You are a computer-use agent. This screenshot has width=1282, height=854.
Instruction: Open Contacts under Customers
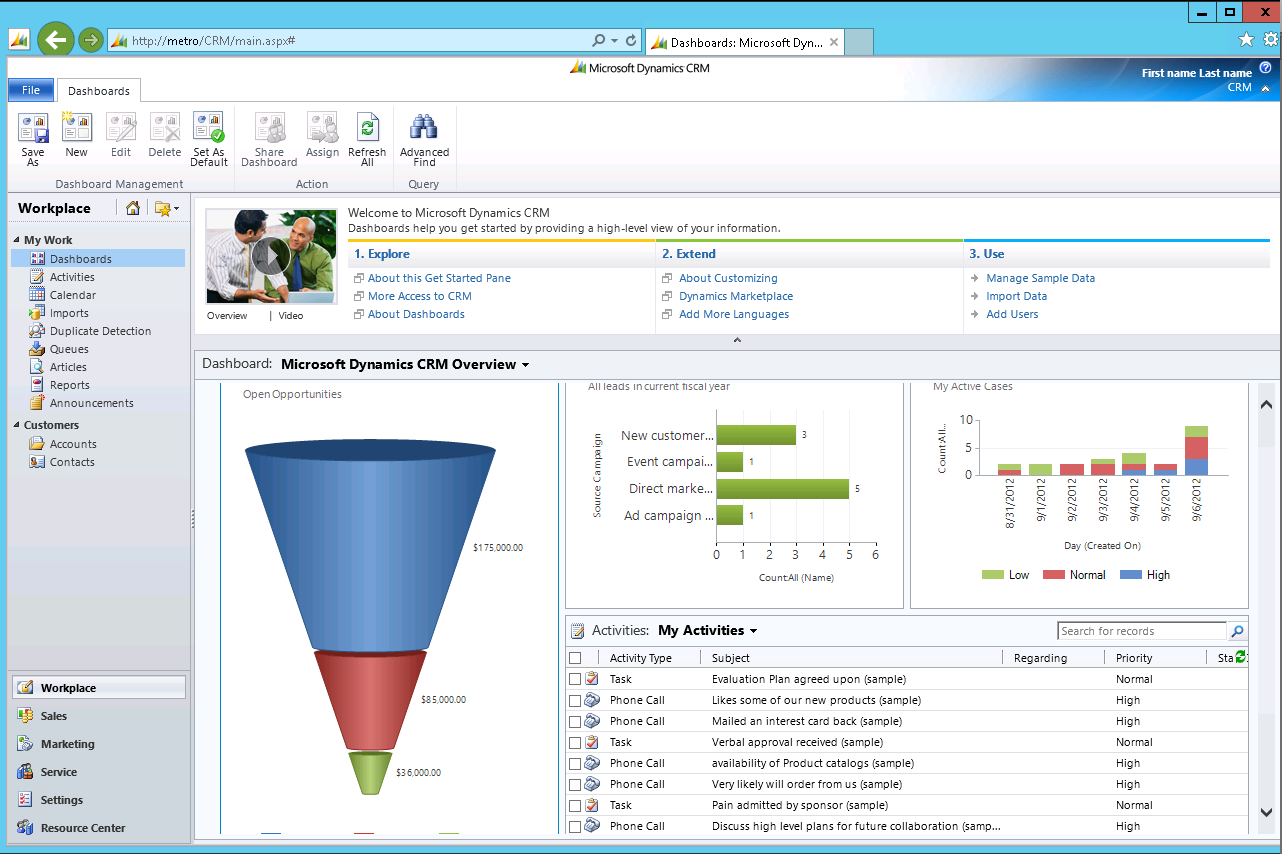(x=72, y=462)
